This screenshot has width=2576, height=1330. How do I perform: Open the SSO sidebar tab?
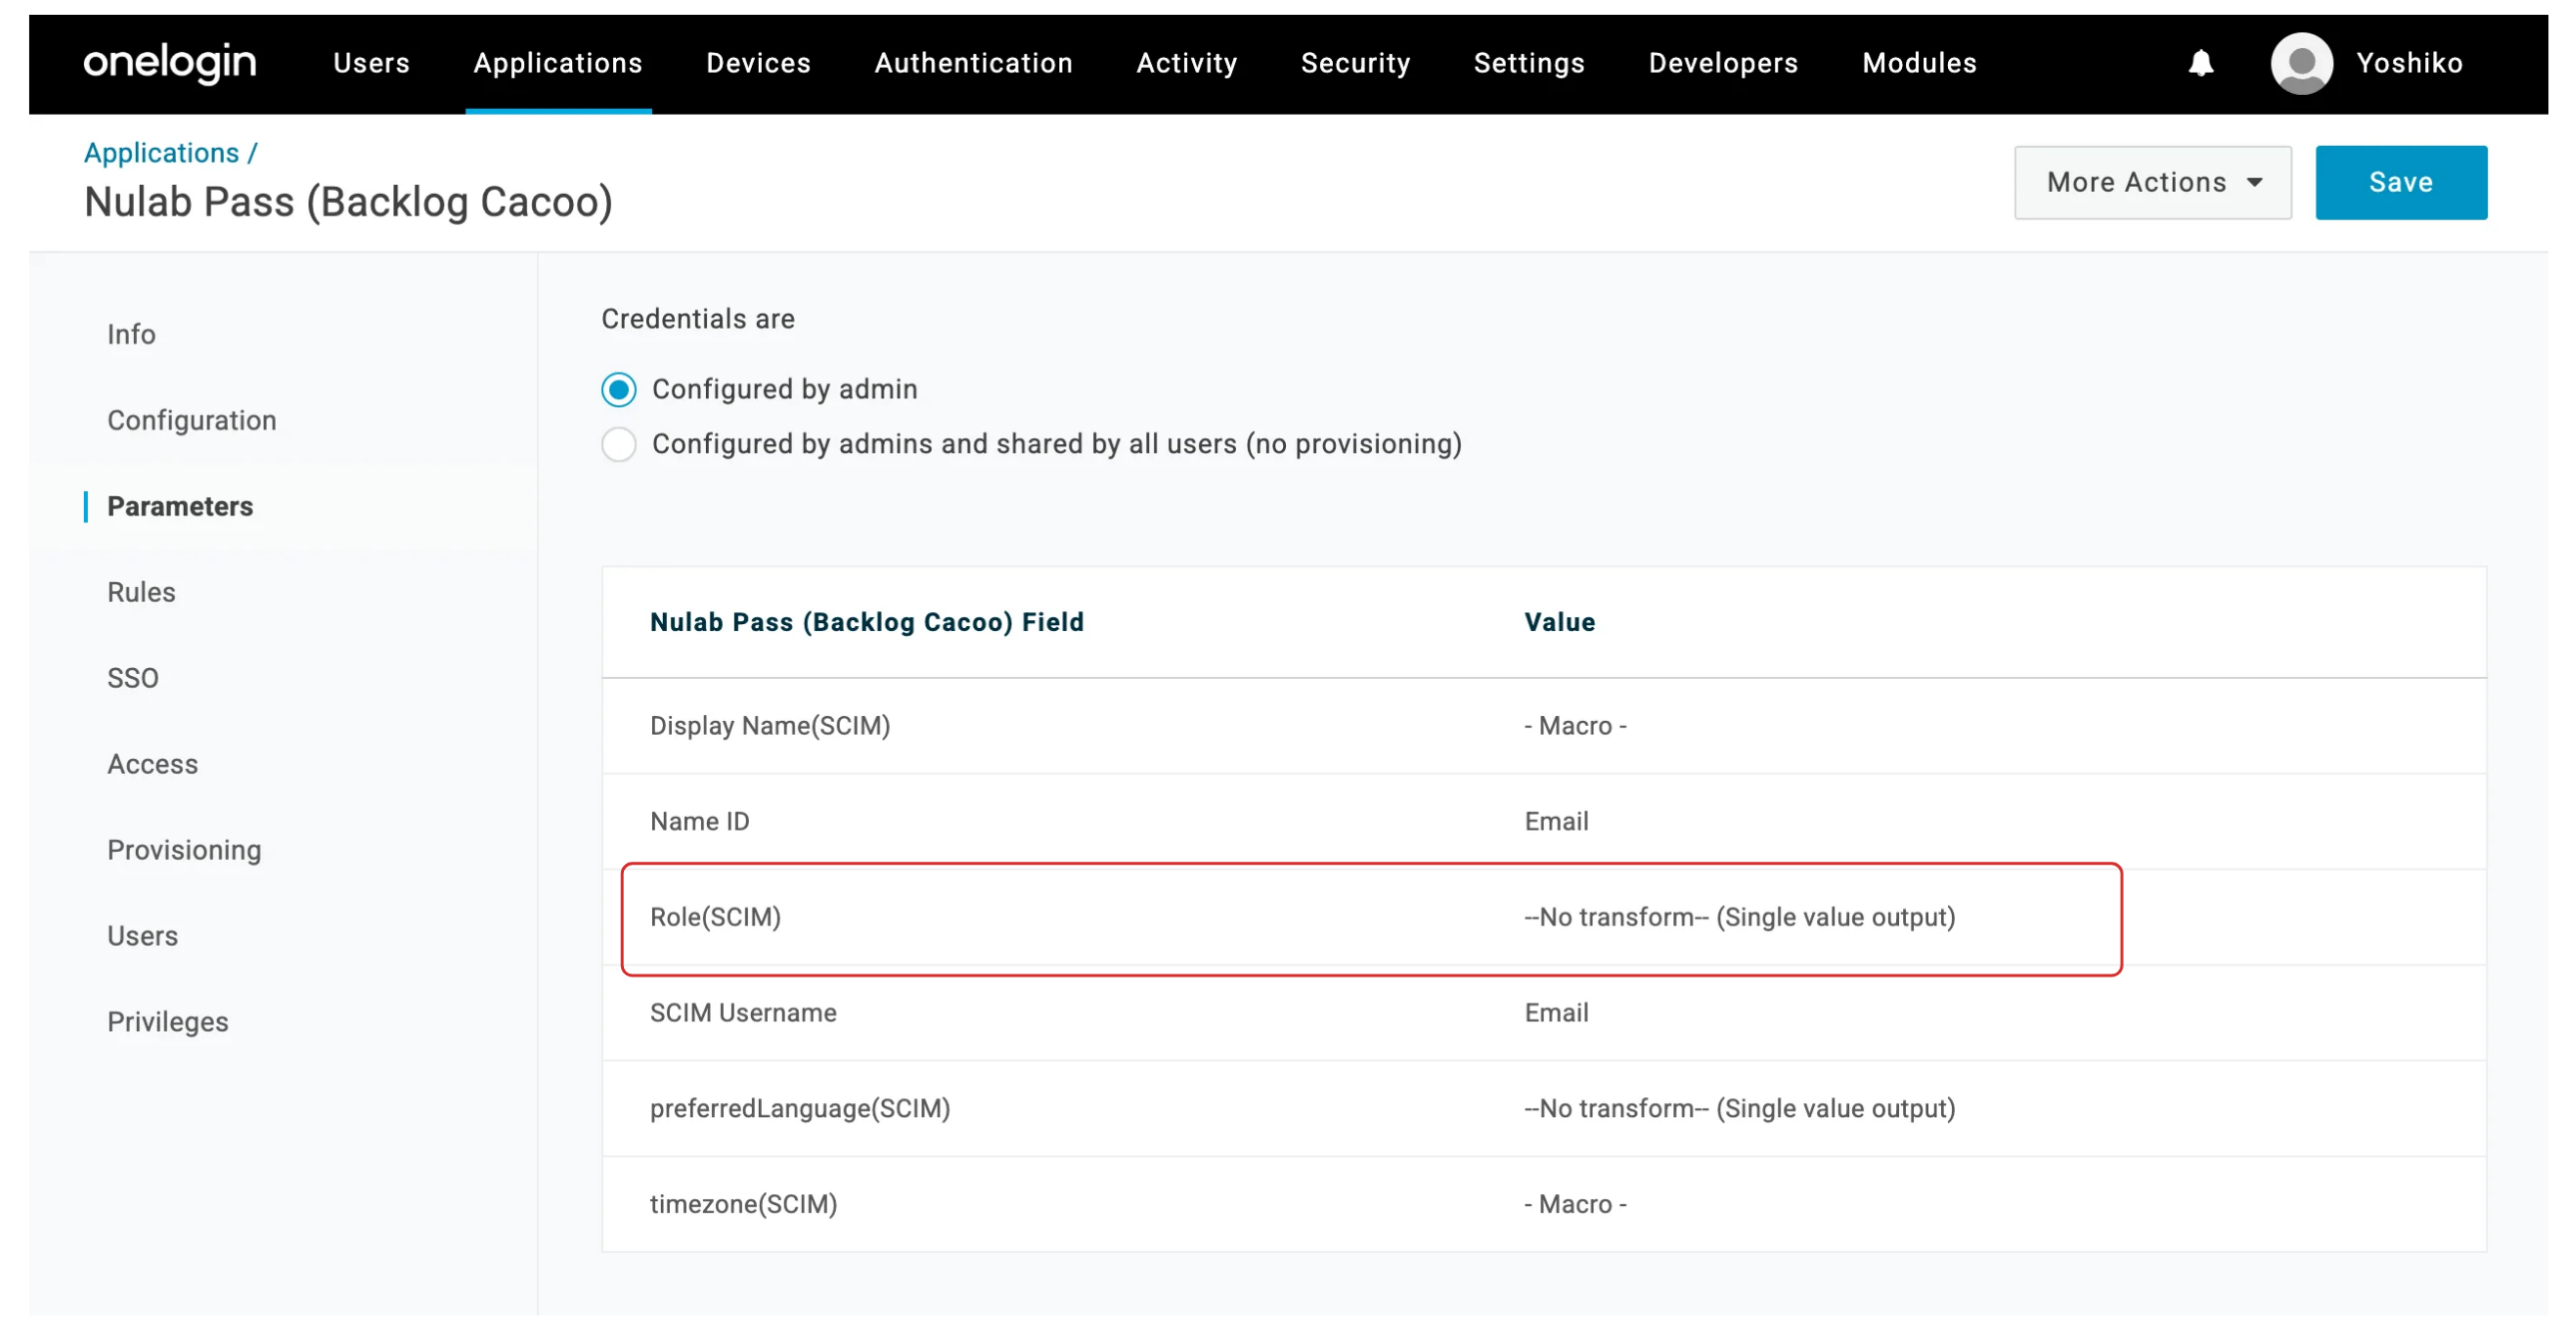pyautogui.click(x=133, y=678)
